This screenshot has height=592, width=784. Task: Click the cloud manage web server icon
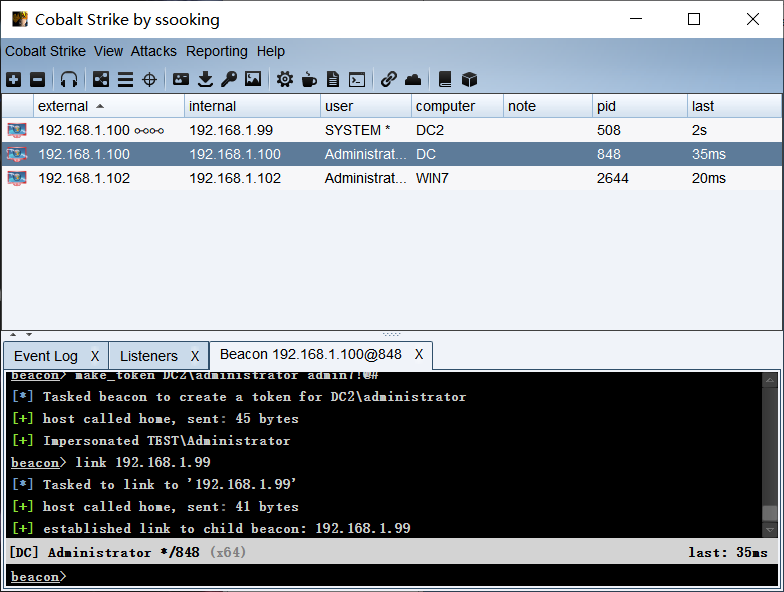(412, 79)
